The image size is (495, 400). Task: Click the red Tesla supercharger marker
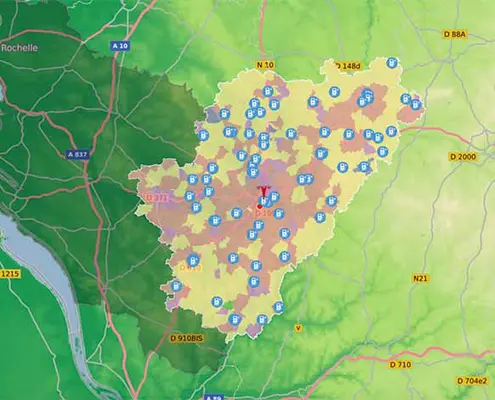[x=264, y=191]
